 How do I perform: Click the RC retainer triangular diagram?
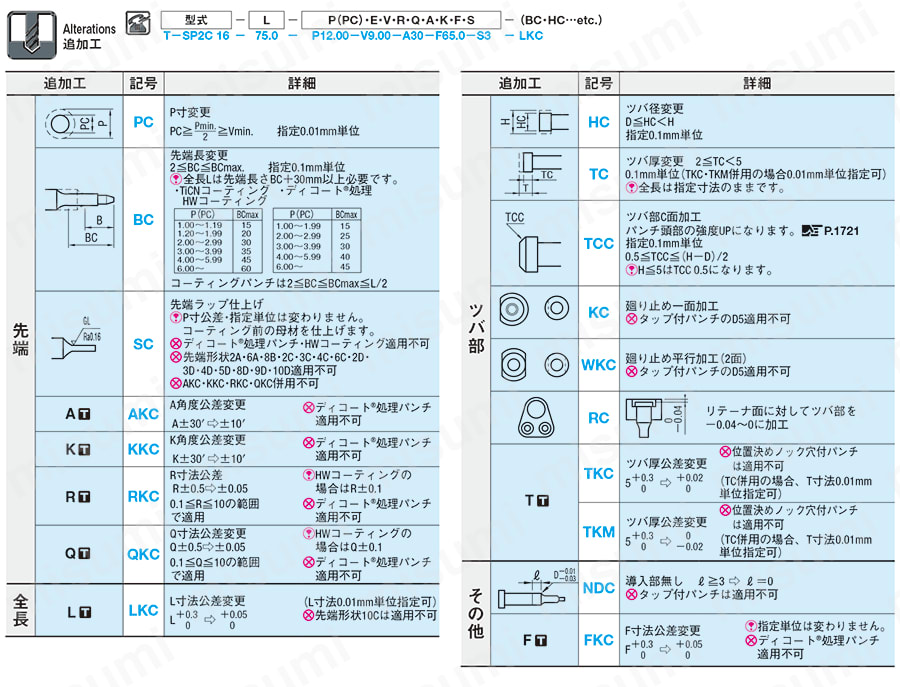[x=535, y=417]
